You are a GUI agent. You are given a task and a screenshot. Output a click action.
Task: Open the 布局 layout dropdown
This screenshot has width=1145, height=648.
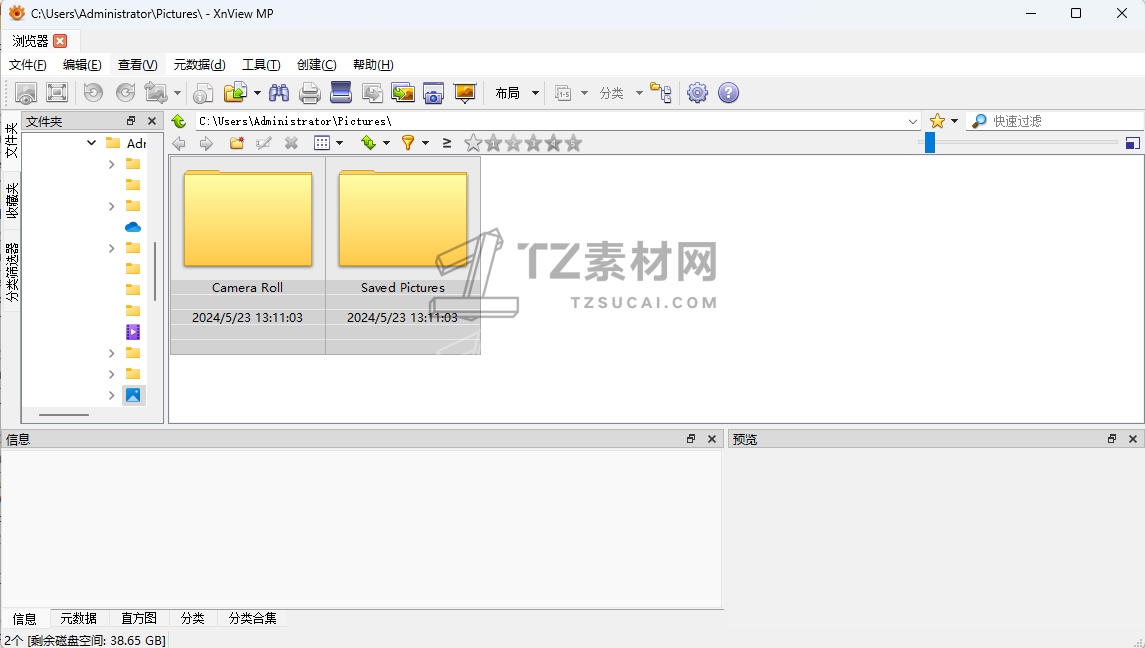point(517,93)
